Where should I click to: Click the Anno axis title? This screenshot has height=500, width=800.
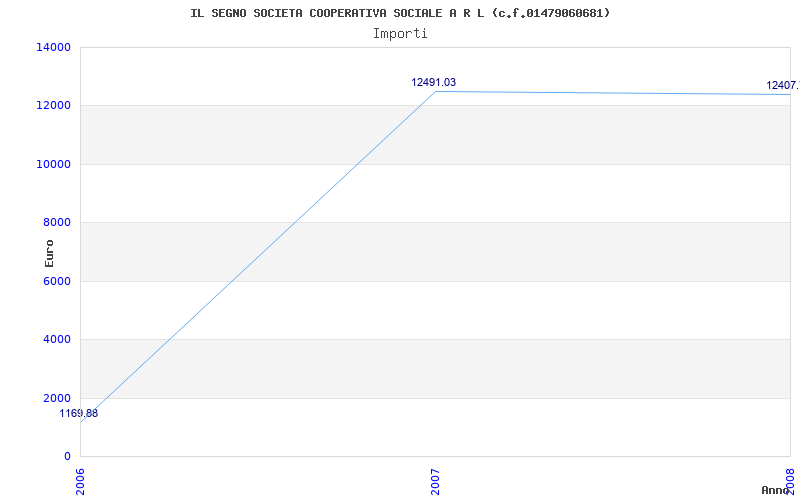coord(775,490)
